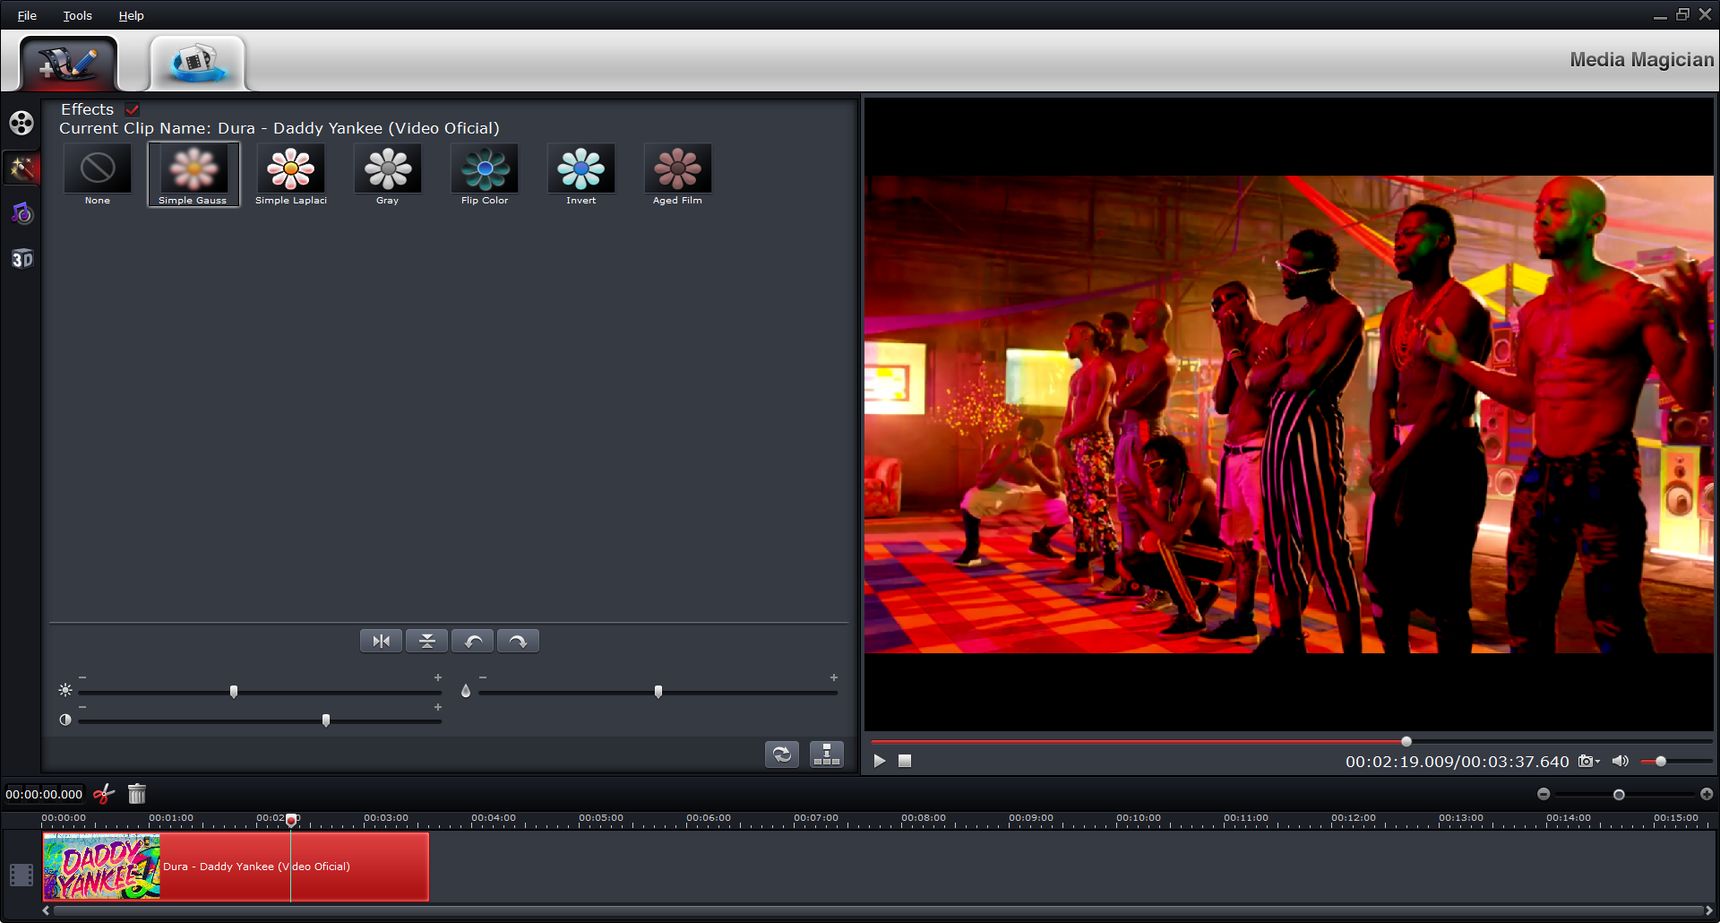Click the reset effects refresh button
The width and height of the screenshot is (1720, 923).
coord(782,754)
